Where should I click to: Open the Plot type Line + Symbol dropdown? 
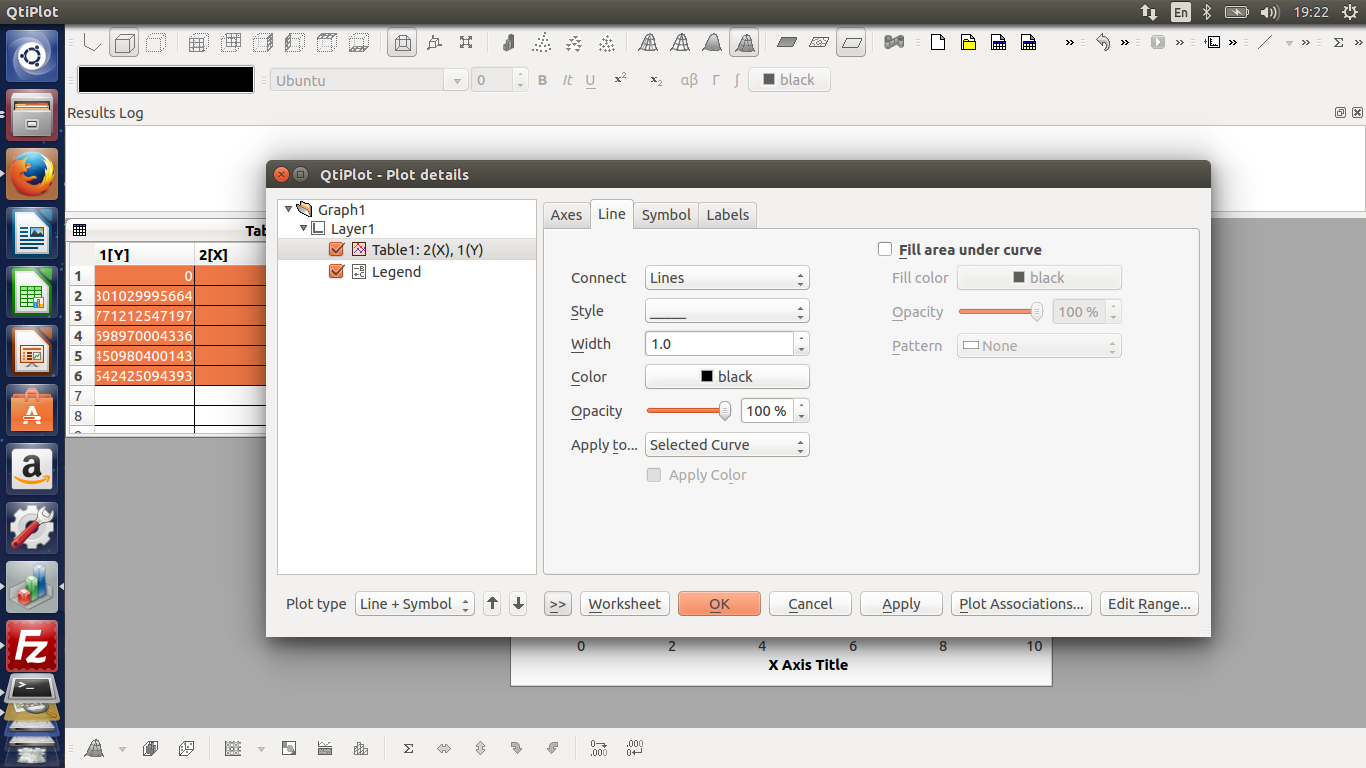415,604
